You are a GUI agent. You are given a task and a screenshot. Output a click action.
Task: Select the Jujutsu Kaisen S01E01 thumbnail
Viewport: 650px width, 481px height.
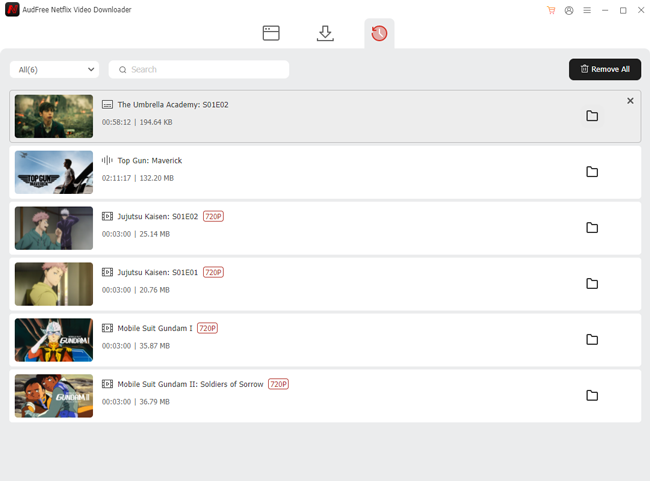pyautogui.click(x=54, y=284)
